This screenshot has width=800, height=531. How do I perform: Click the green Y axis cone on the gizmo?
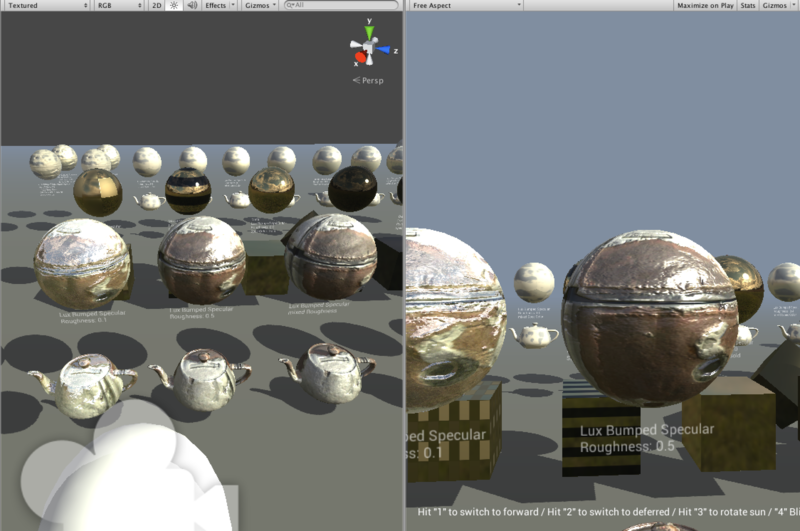(x=369, y=32)
